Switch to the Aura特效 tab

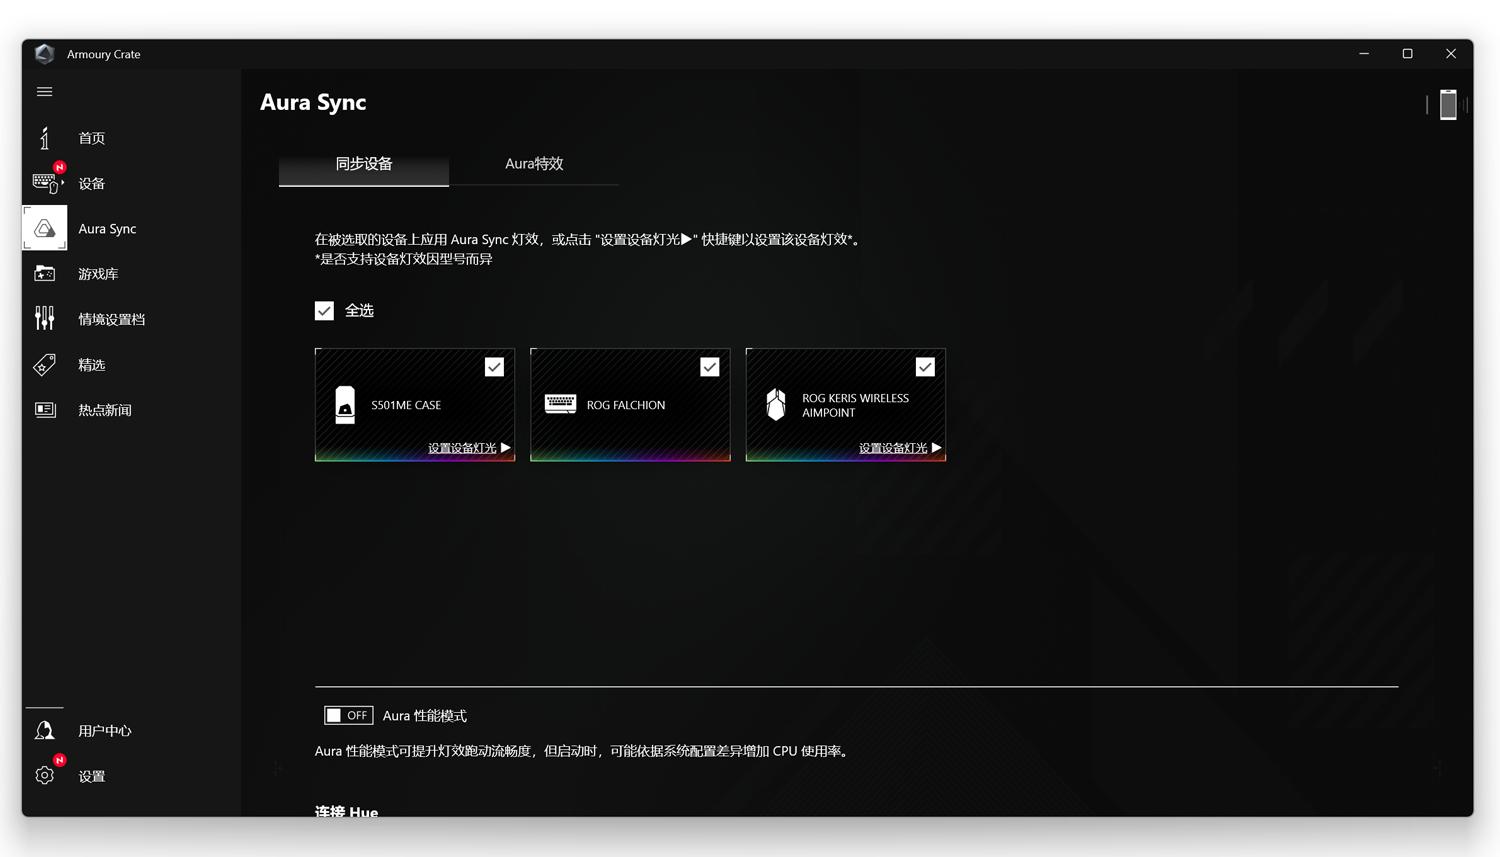tap(533, 163)
